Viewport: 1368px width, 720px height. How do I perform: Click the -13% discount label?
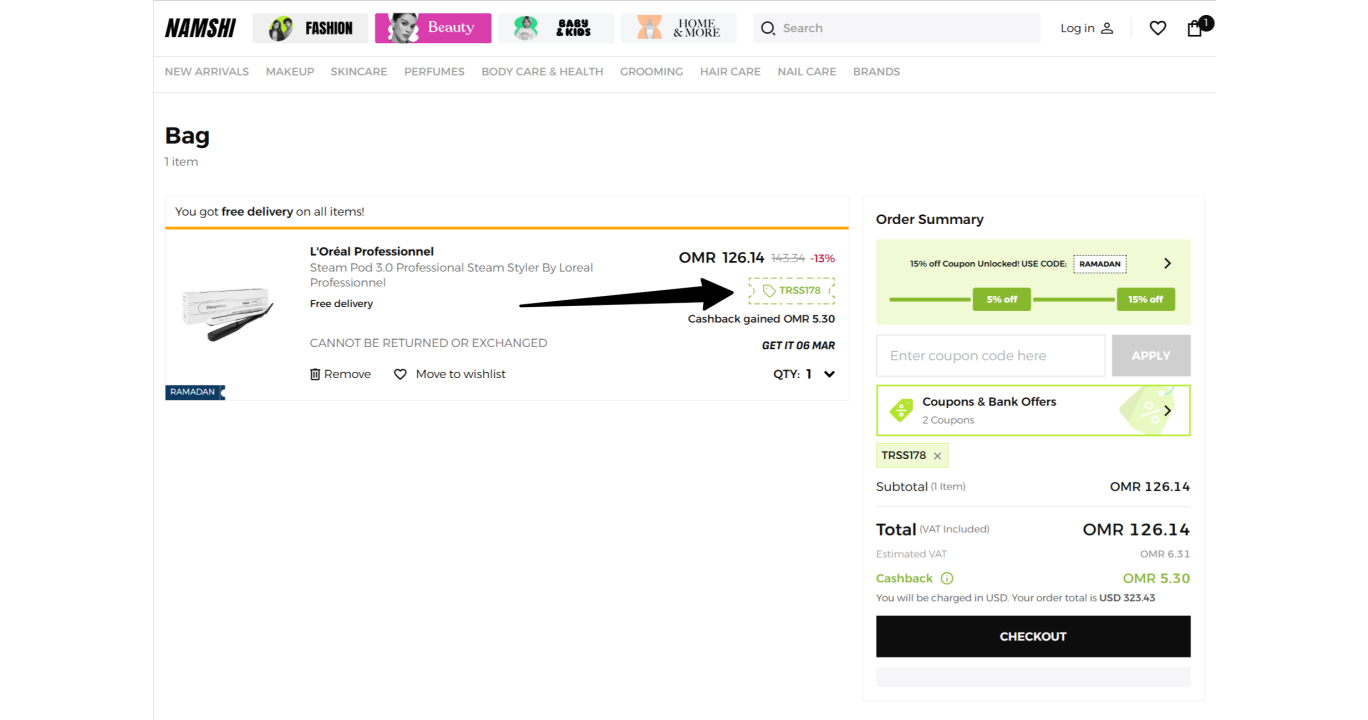coord(823,258)
